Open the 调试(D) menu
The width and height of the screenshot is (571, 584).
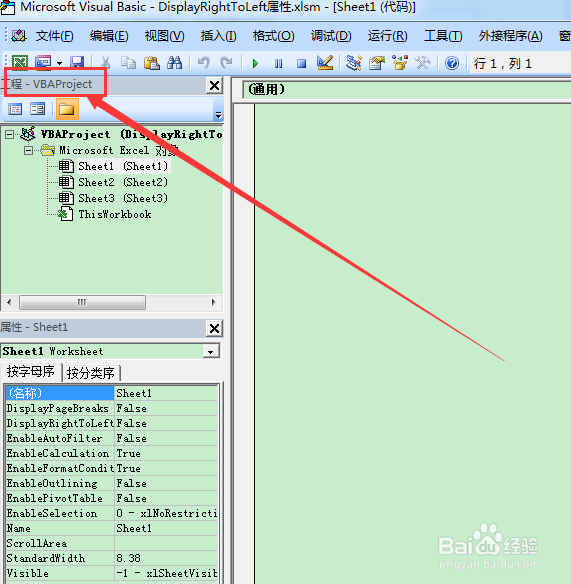pos(331,36)
